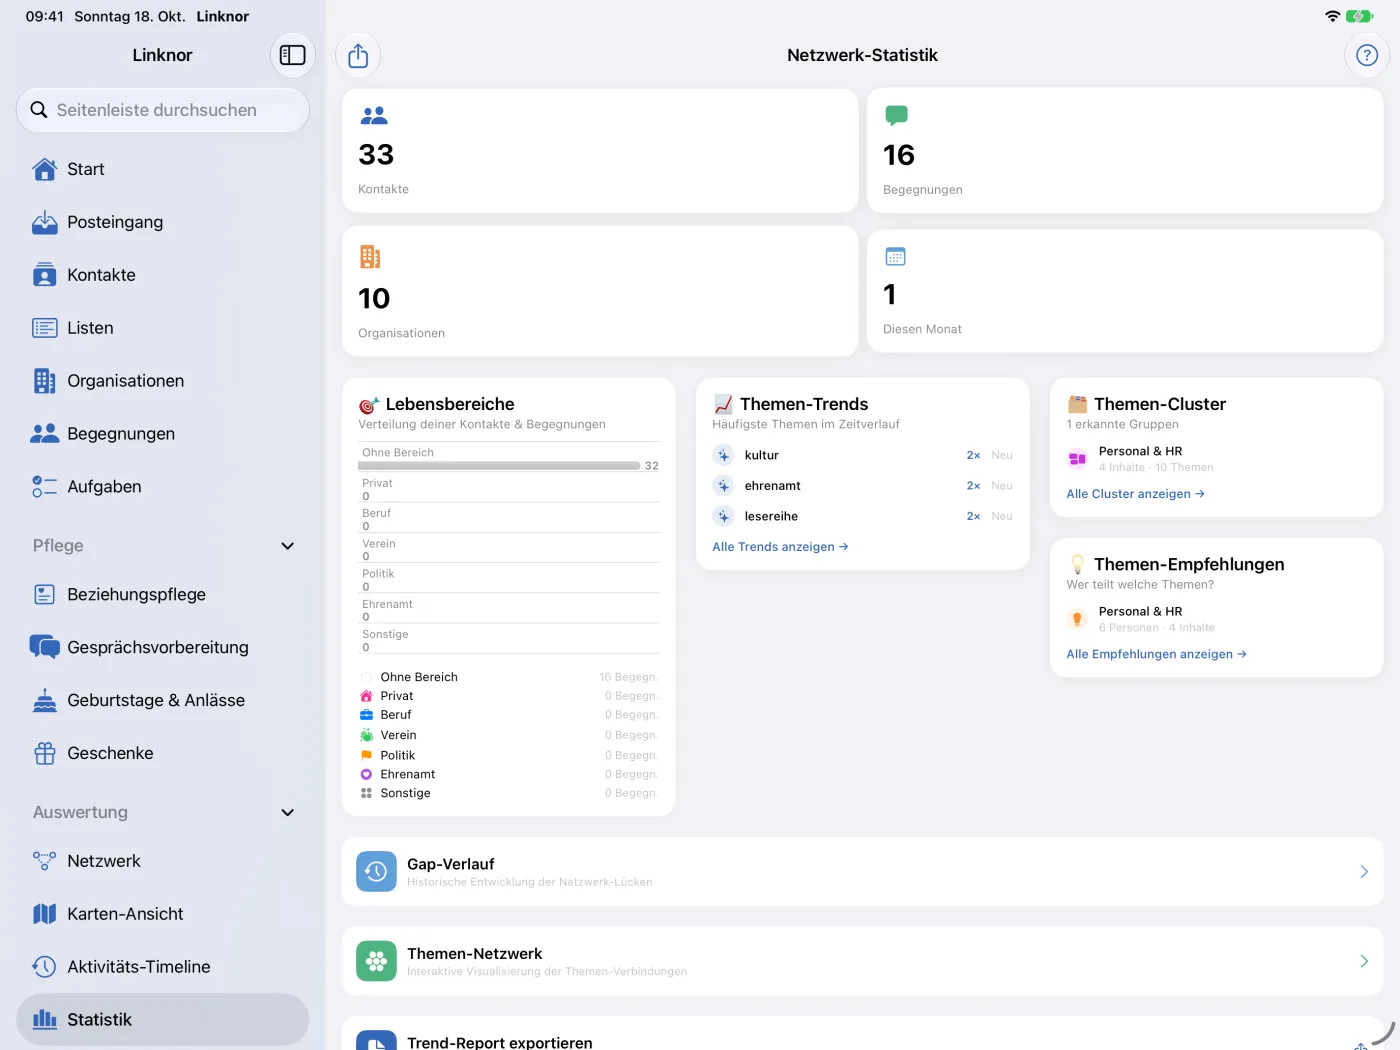The width and height of the screenshot is (1400, 1050).
Task: Click the sparkle icon next to lesereihe
Action: (x=724, y=517)
